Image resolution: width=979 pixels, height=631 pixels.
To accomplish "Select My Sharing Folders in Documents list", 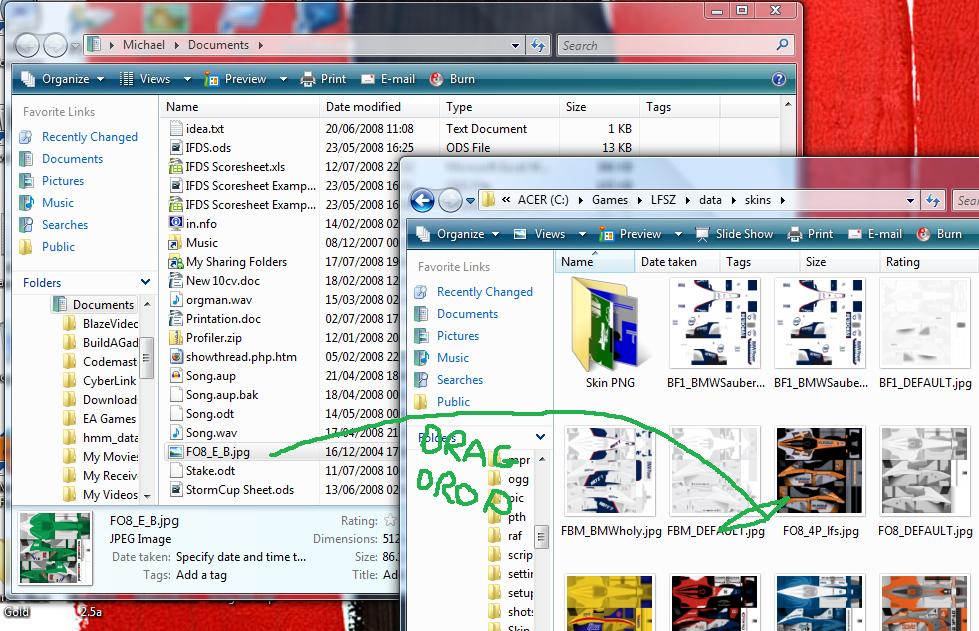I will pos(228,262).
